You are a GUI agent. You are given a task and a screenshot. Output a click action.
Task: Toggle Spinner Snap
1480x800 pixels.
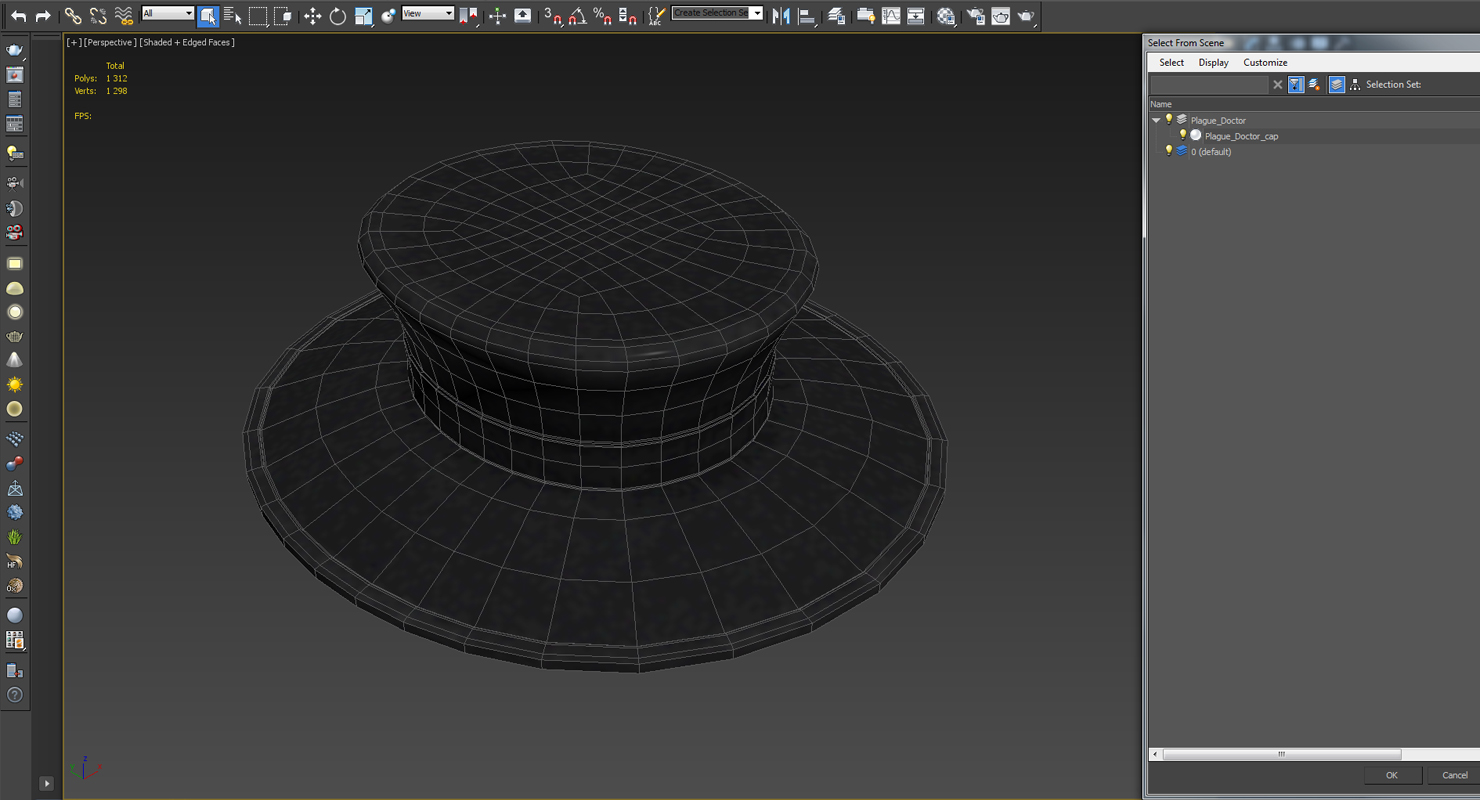[627, 16]
